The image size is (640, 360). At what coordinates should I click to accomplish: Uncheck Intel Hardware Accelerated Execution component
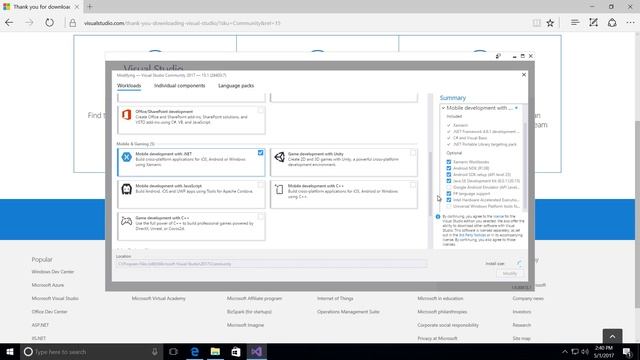pyautogui.click(x=449, y=200)
